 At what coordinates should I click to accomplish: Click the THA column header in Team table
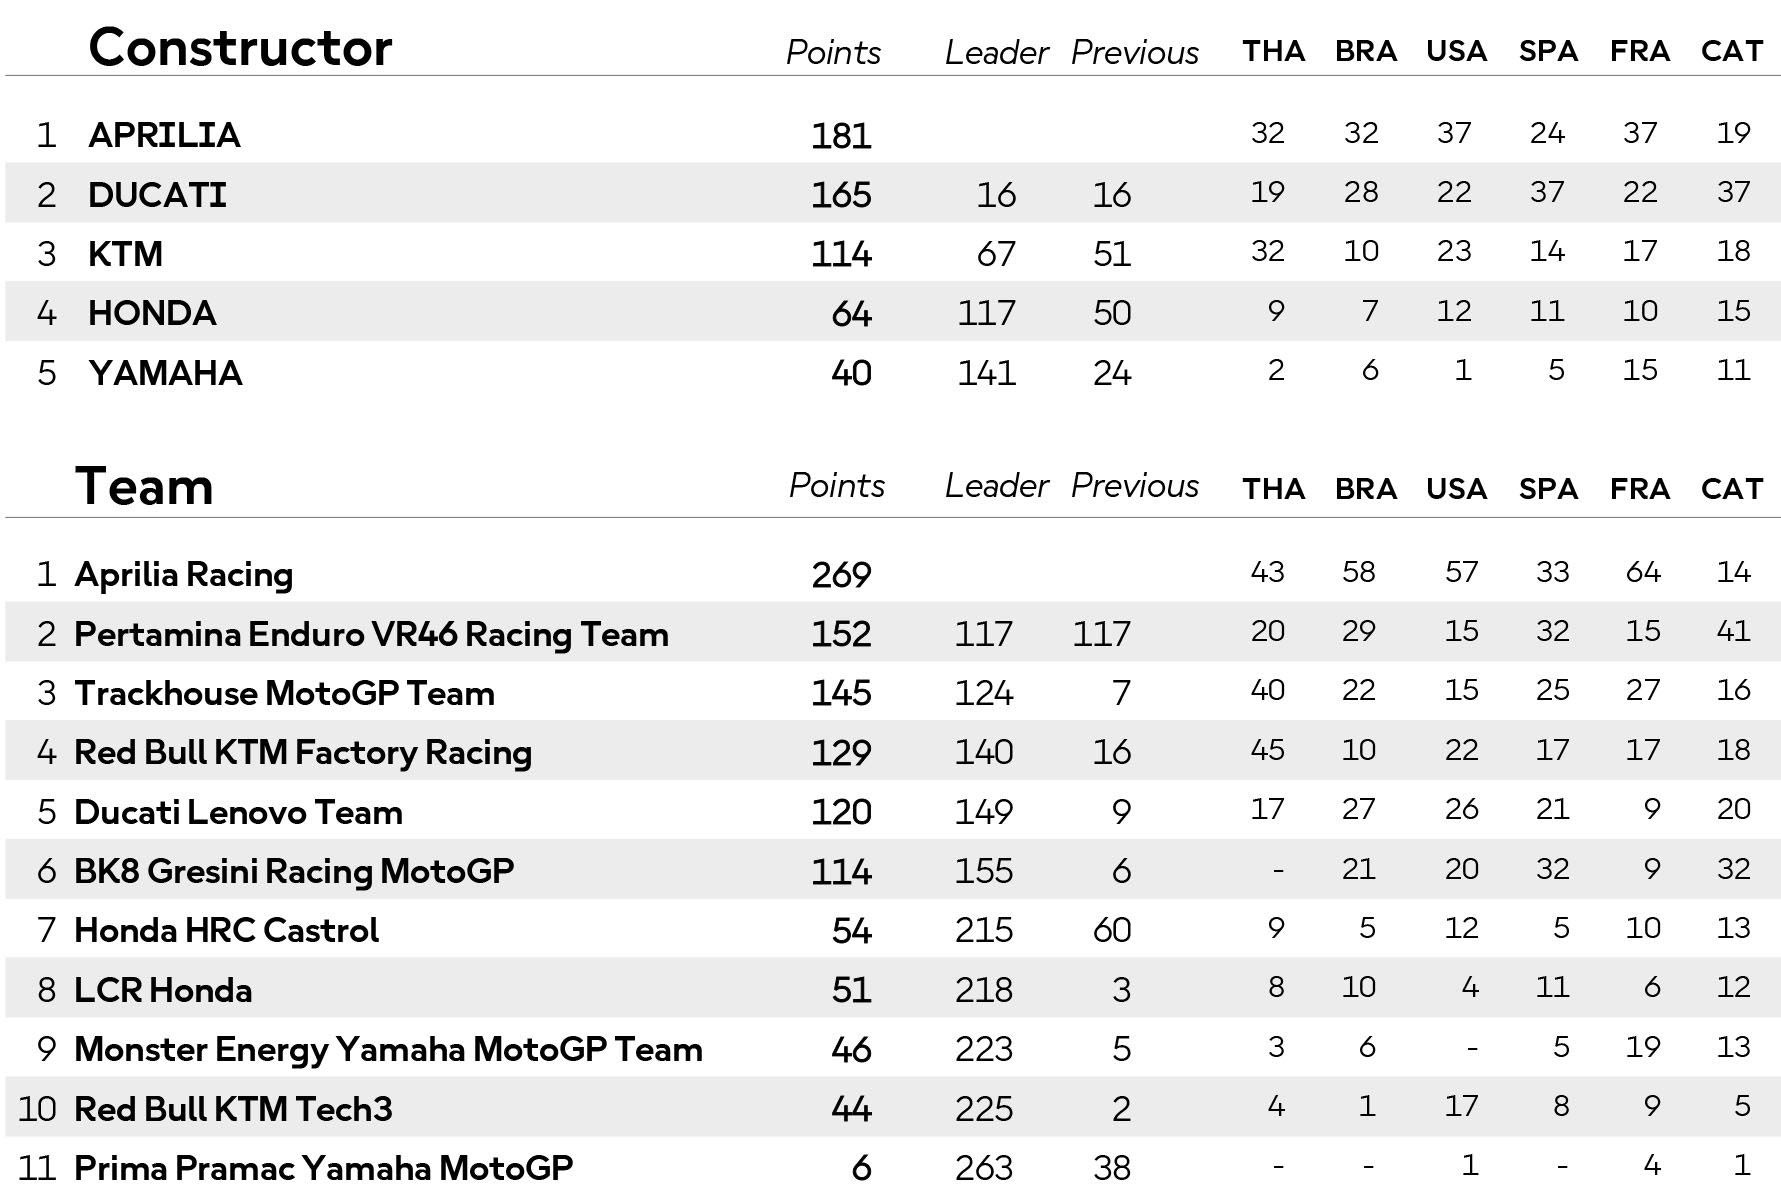pos(1273,489)
